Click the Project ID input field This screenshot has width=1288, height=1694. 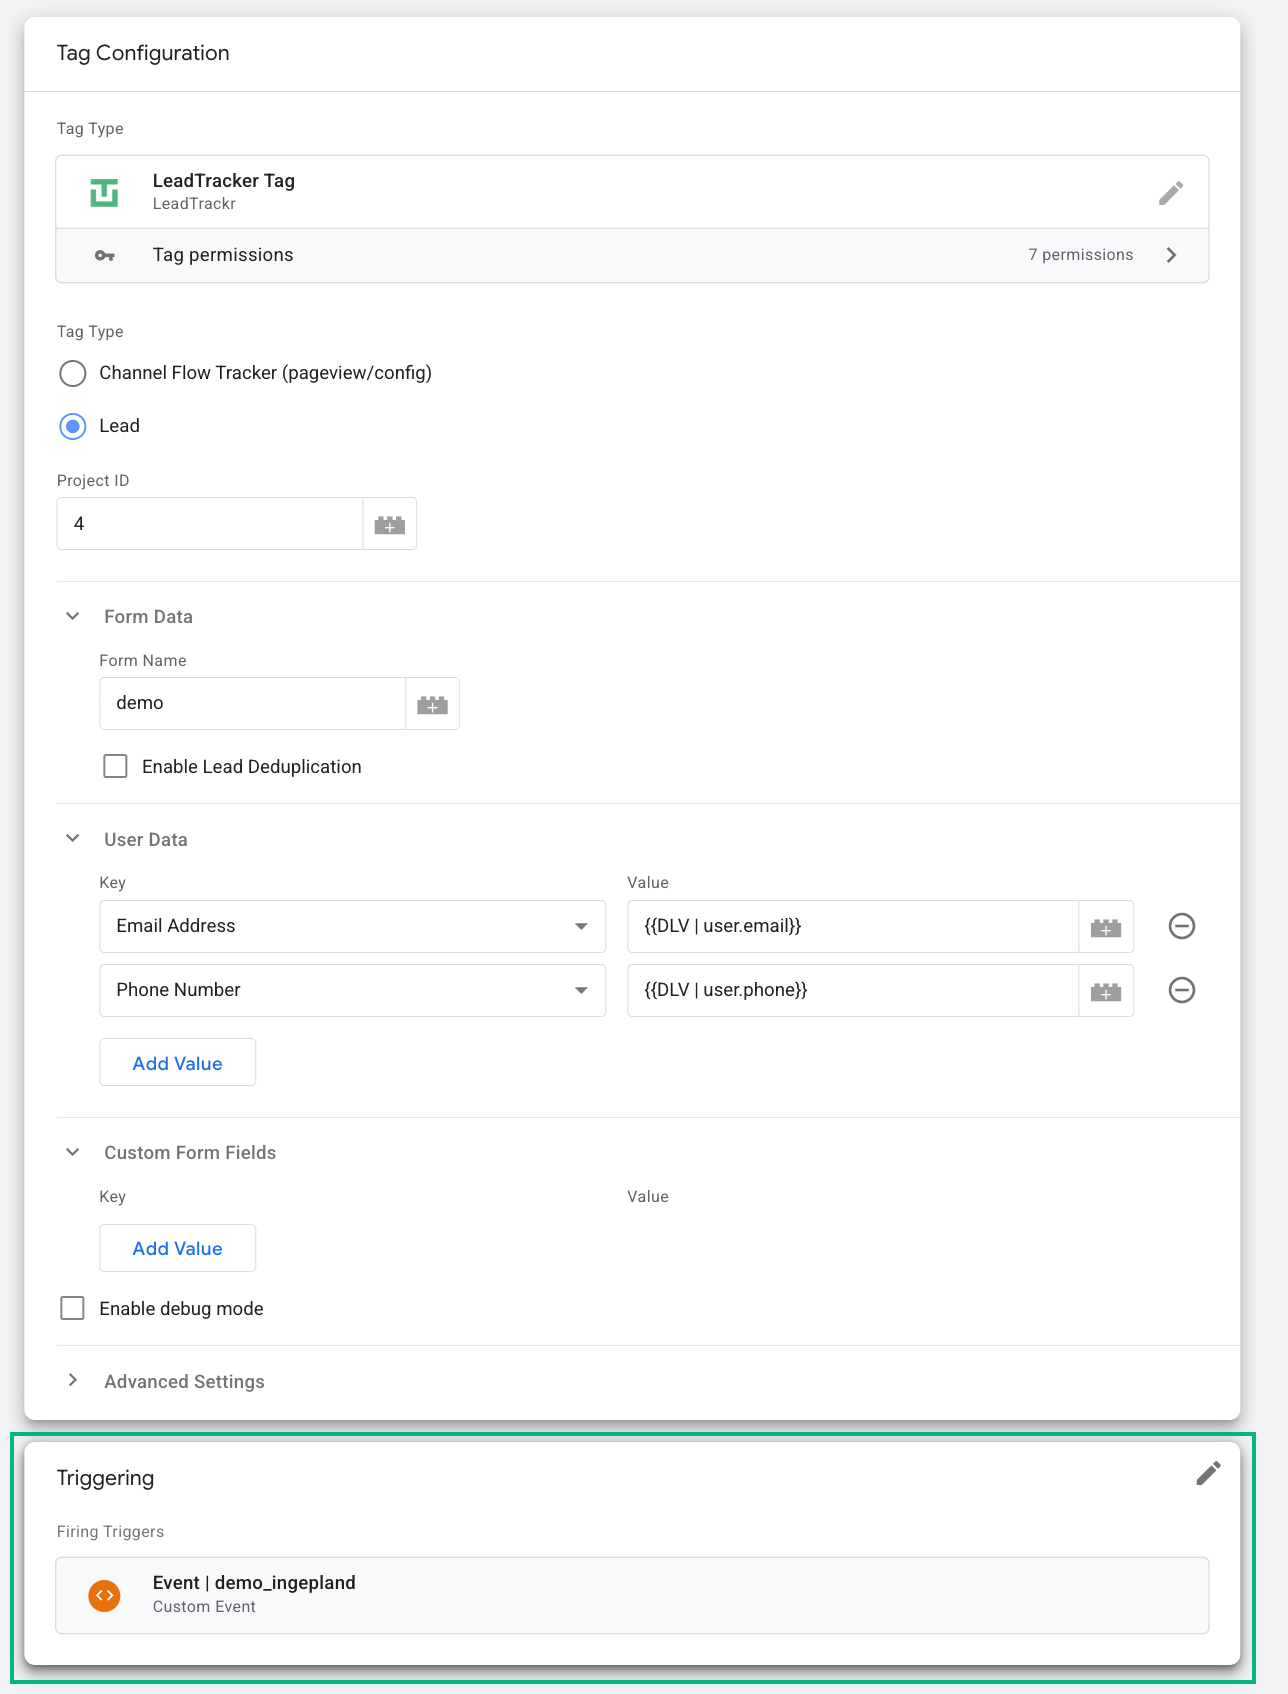(x=210, y=524)
